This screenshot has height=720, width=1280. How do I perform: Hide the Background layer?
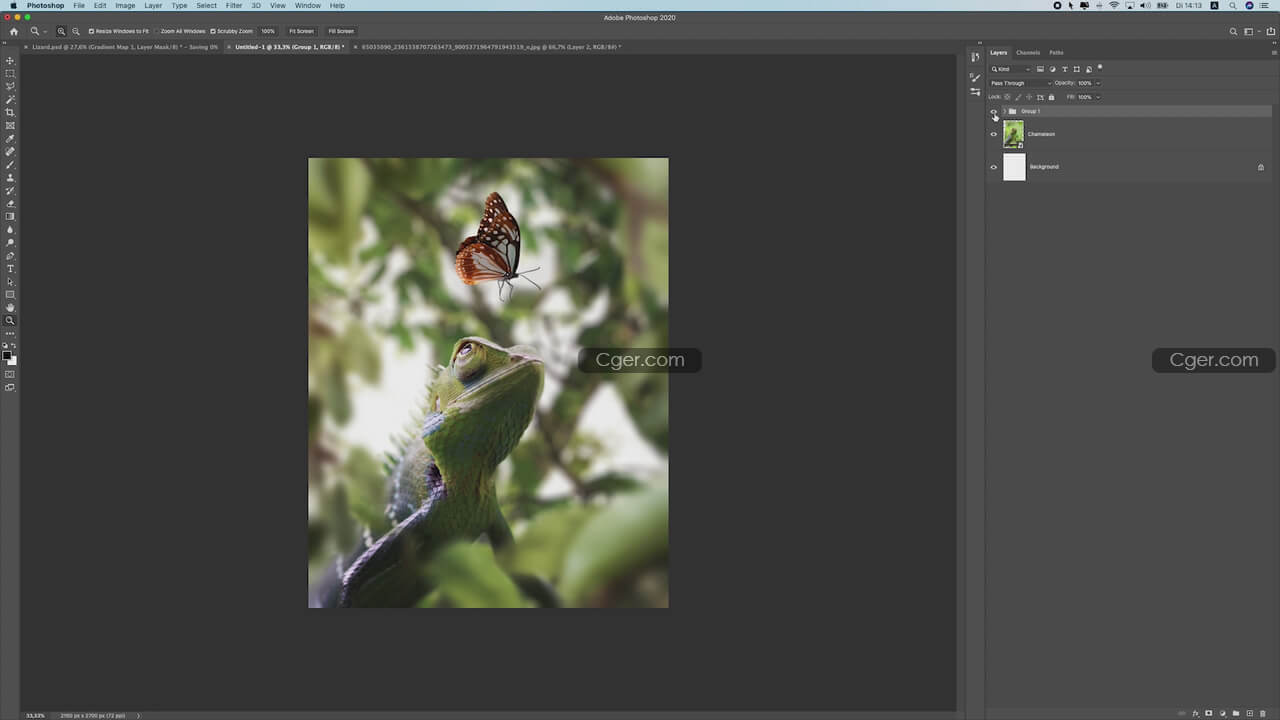pos(993,167)
